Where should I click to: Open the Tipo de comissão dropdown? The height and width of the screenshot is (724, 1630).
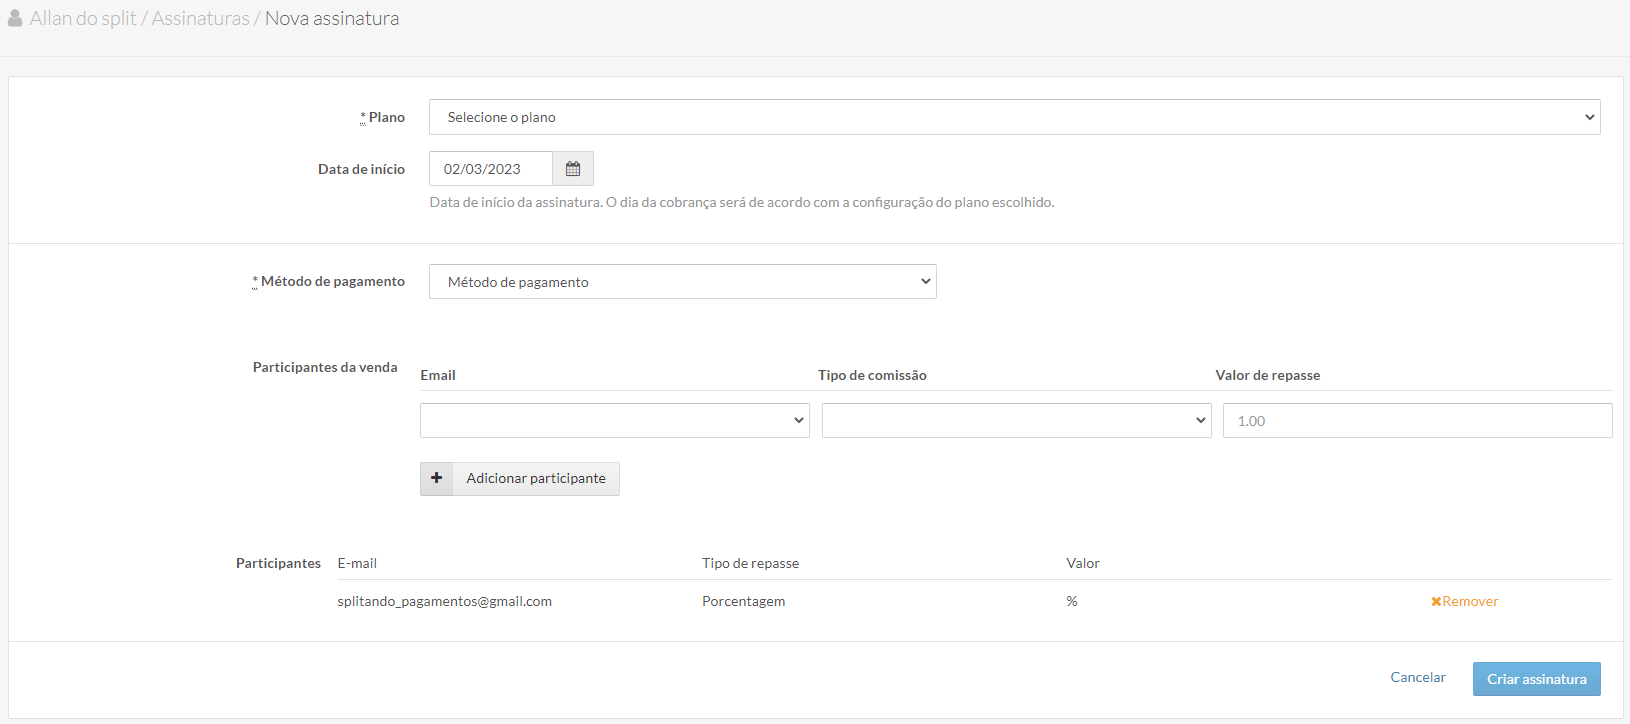pos(1016,421)
